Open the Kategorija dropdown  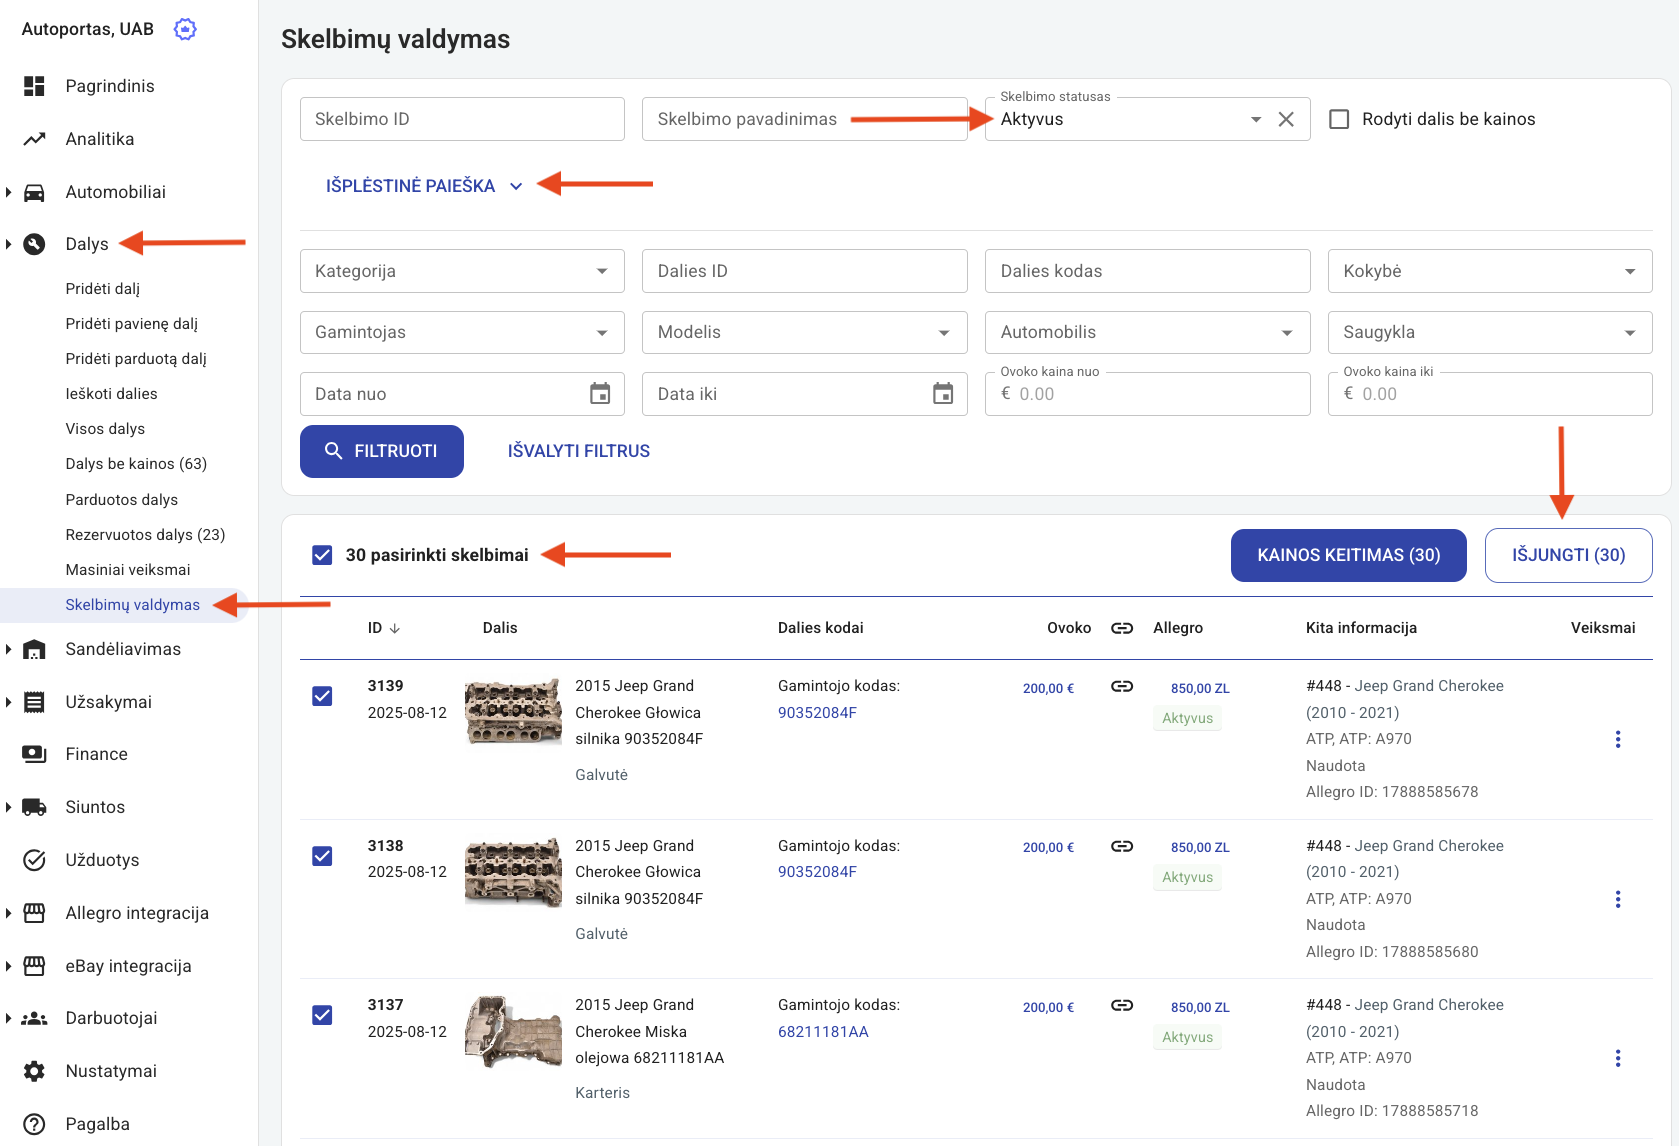462,271
